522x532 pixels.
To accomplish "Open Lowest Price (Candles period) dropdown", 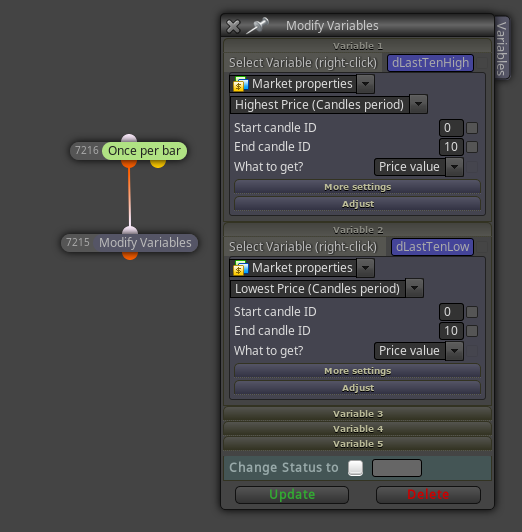I will [414, 288].
